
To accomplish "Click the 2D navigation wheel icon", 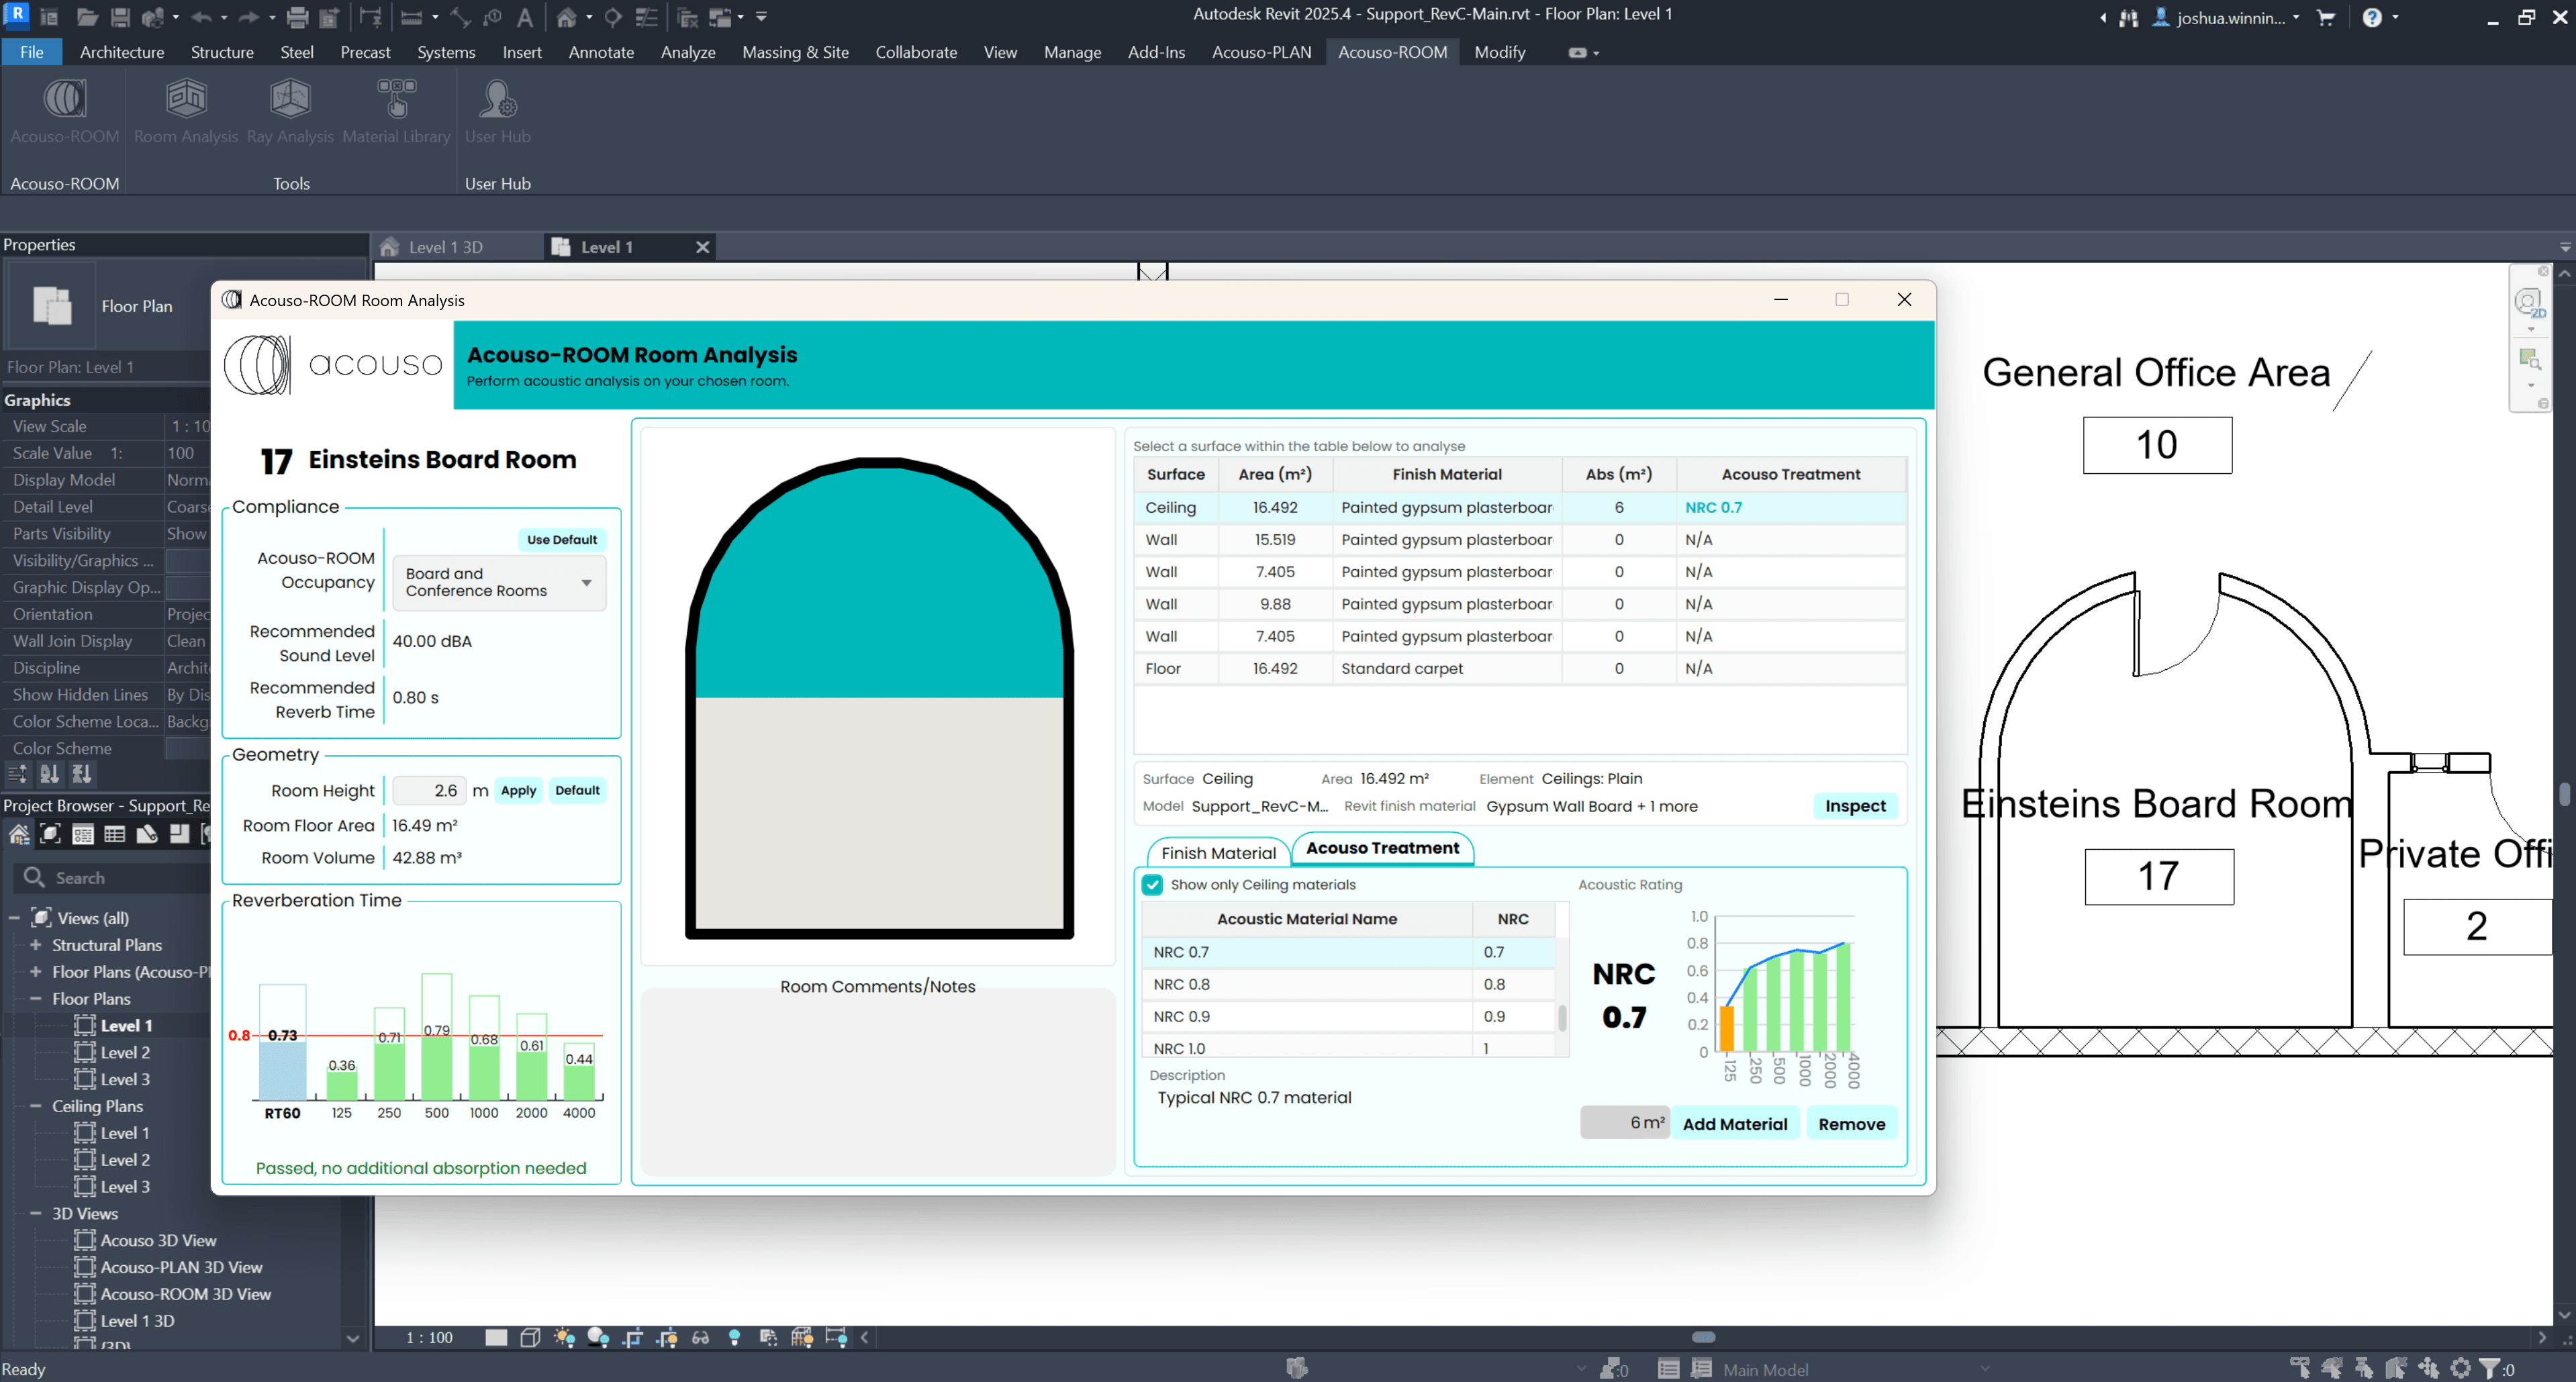I will pos(2529,302).
